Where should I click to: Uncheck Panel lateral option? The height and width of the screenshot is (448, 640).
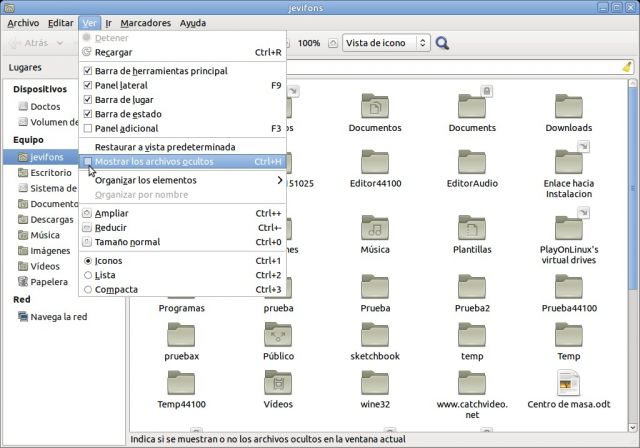(x=88, y=86)
